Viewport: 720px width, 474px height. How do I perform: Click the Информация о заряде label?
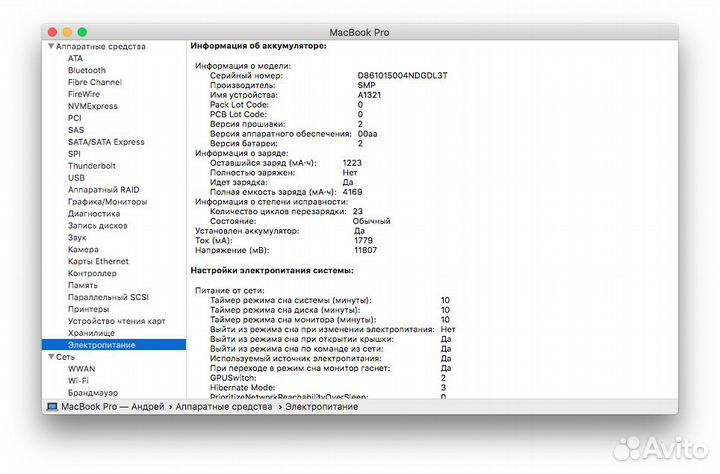coord(242,153)
